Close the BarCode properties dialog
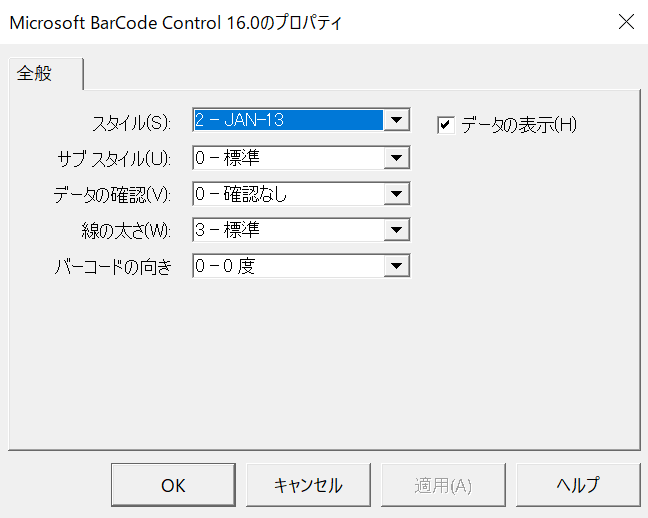The image size is (648, 518). click(x=626, y=22)
